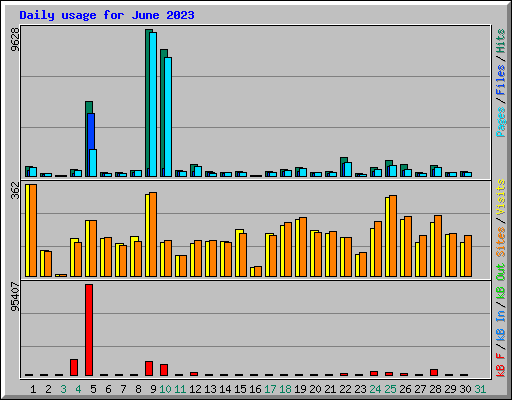Click green day label 24 on the x-axis
Viewport: 512px width, 400px height.
tap(375, 389)
